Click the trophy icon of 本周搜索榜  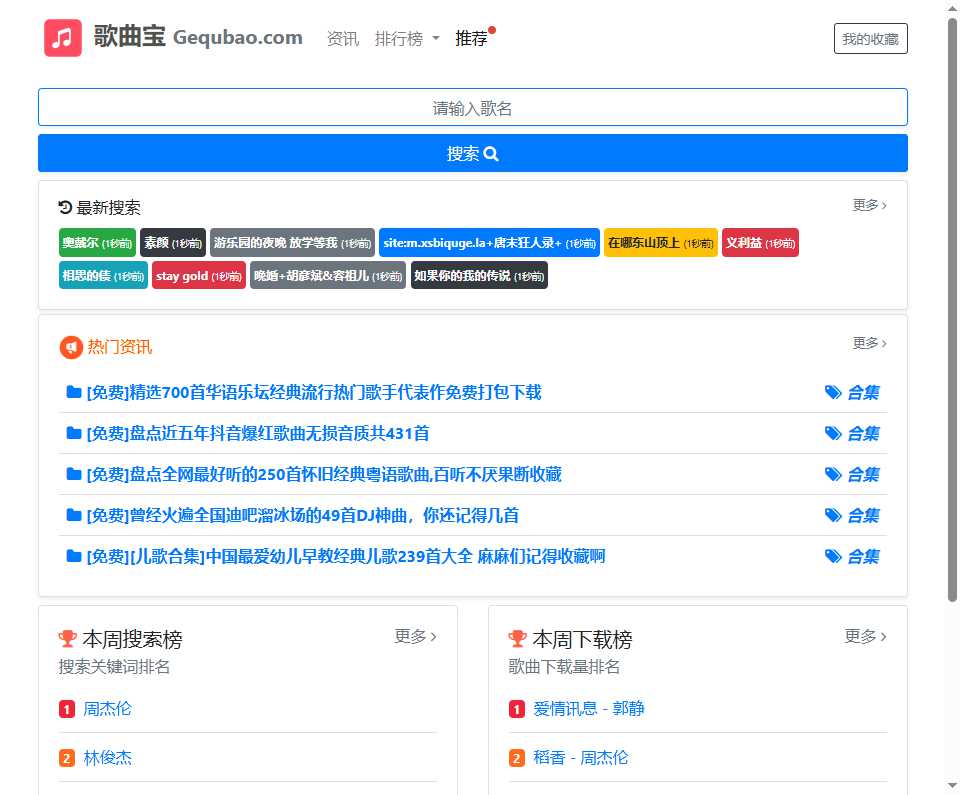click(x=68, y=637)
